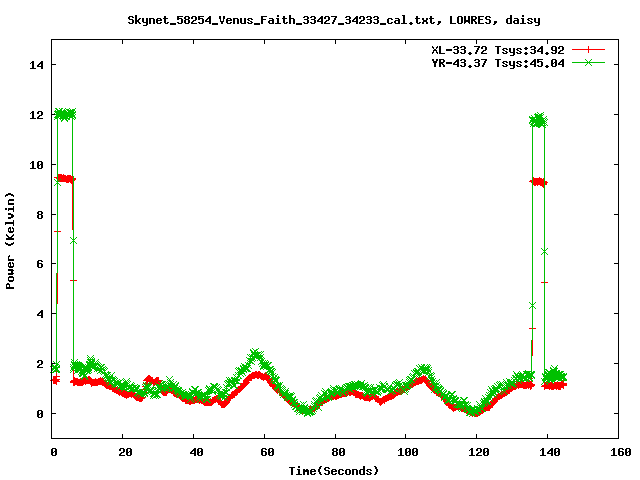Click the x-axis tick label 160
This screenshot has width=640, height=480.
[x=621, y=452]
